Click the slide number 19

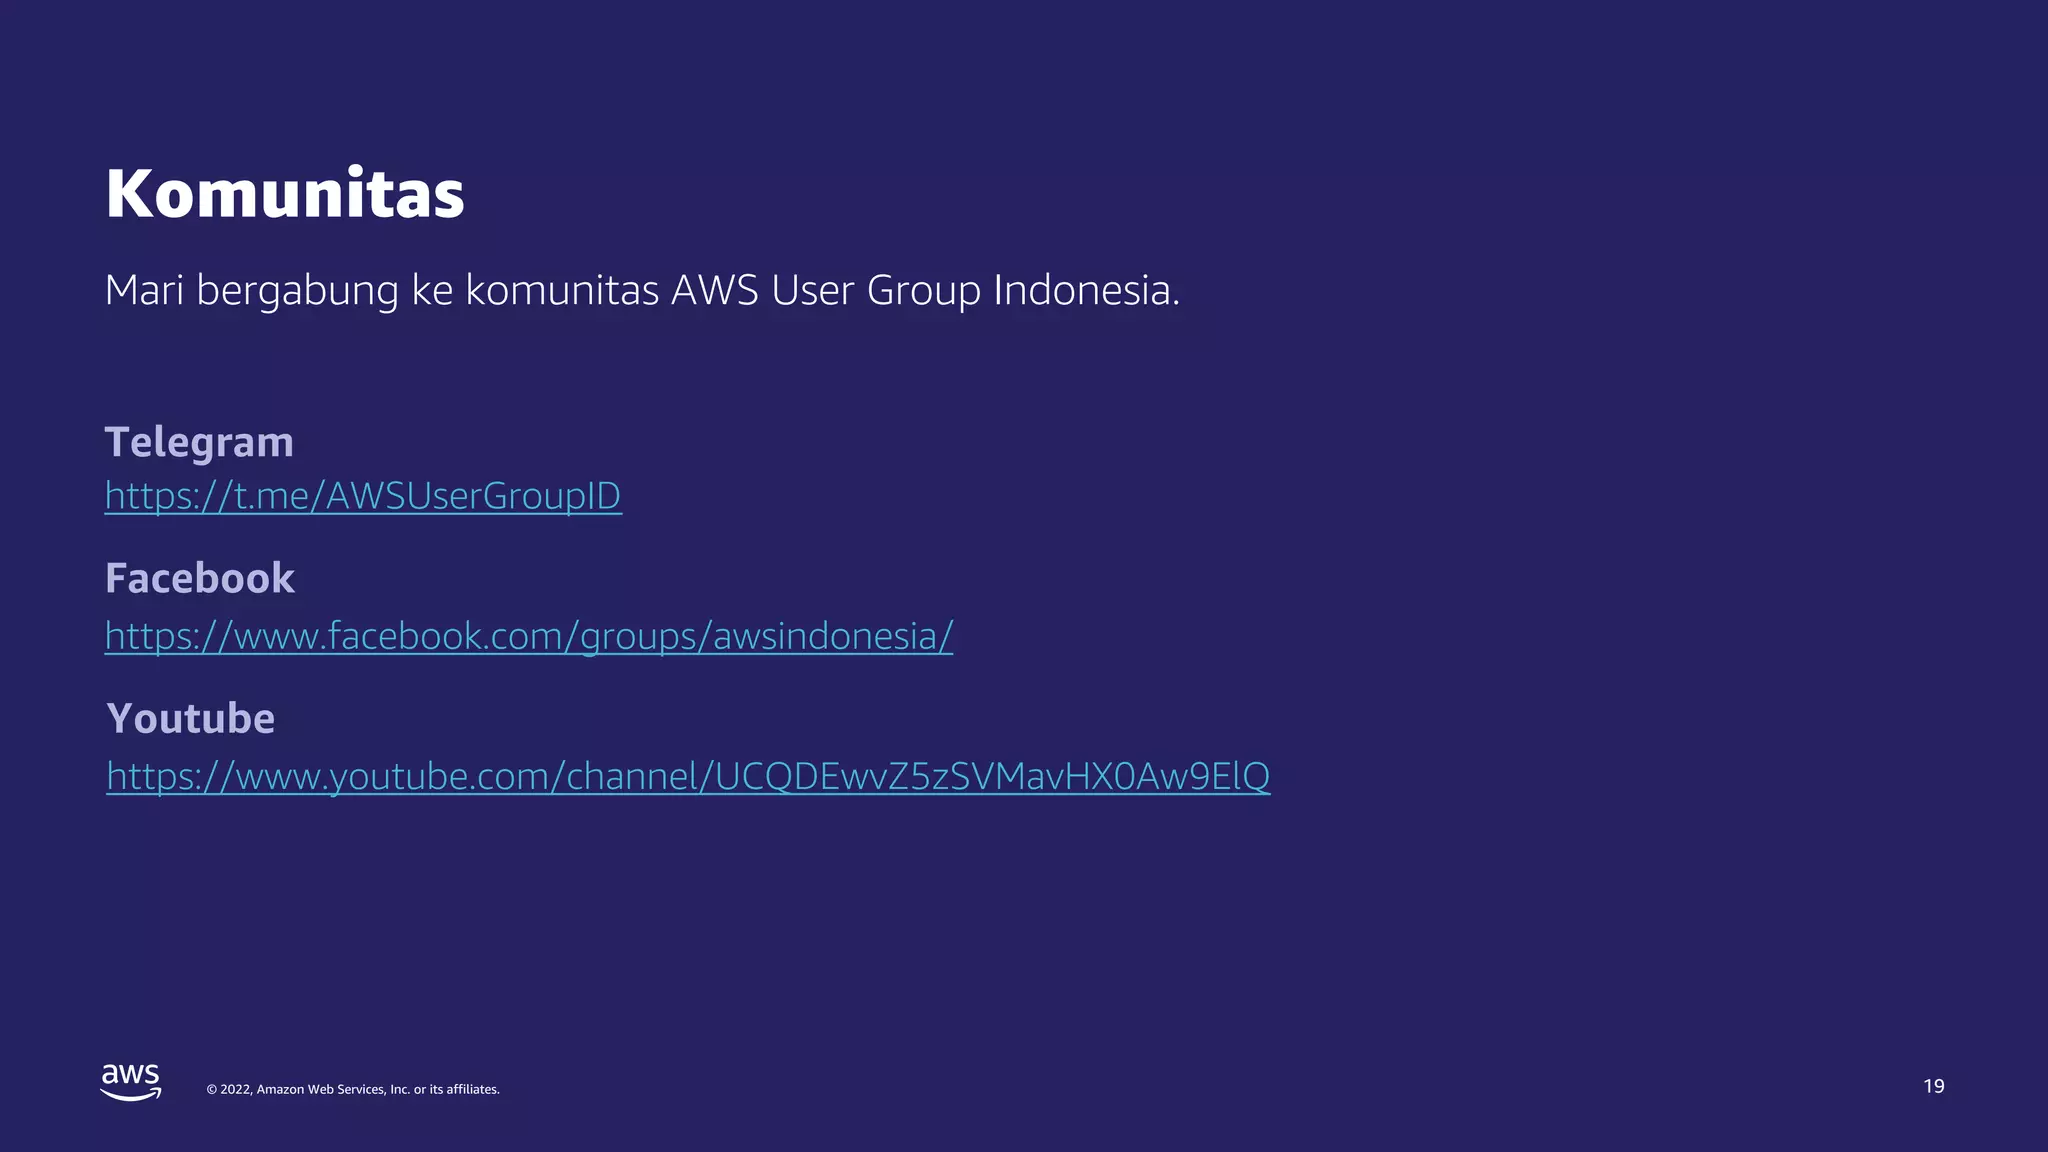click(1933, 1086)
